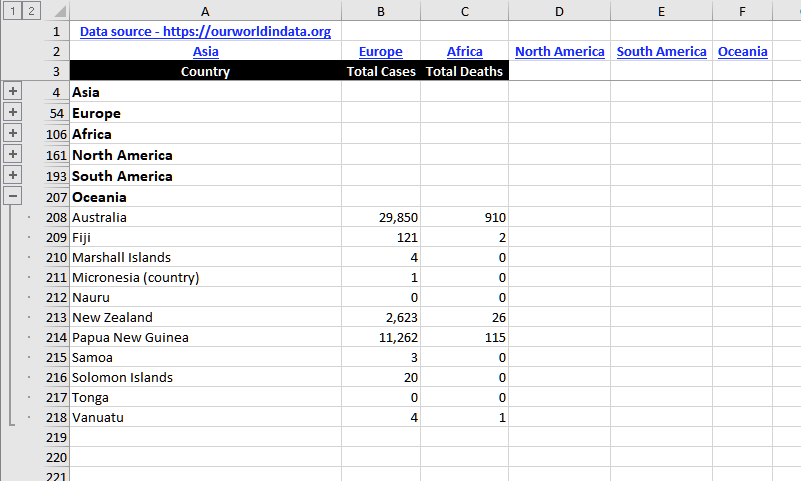801x481 pixels.
Task: Select the Micronesia (country) cell
Action: 205,277
